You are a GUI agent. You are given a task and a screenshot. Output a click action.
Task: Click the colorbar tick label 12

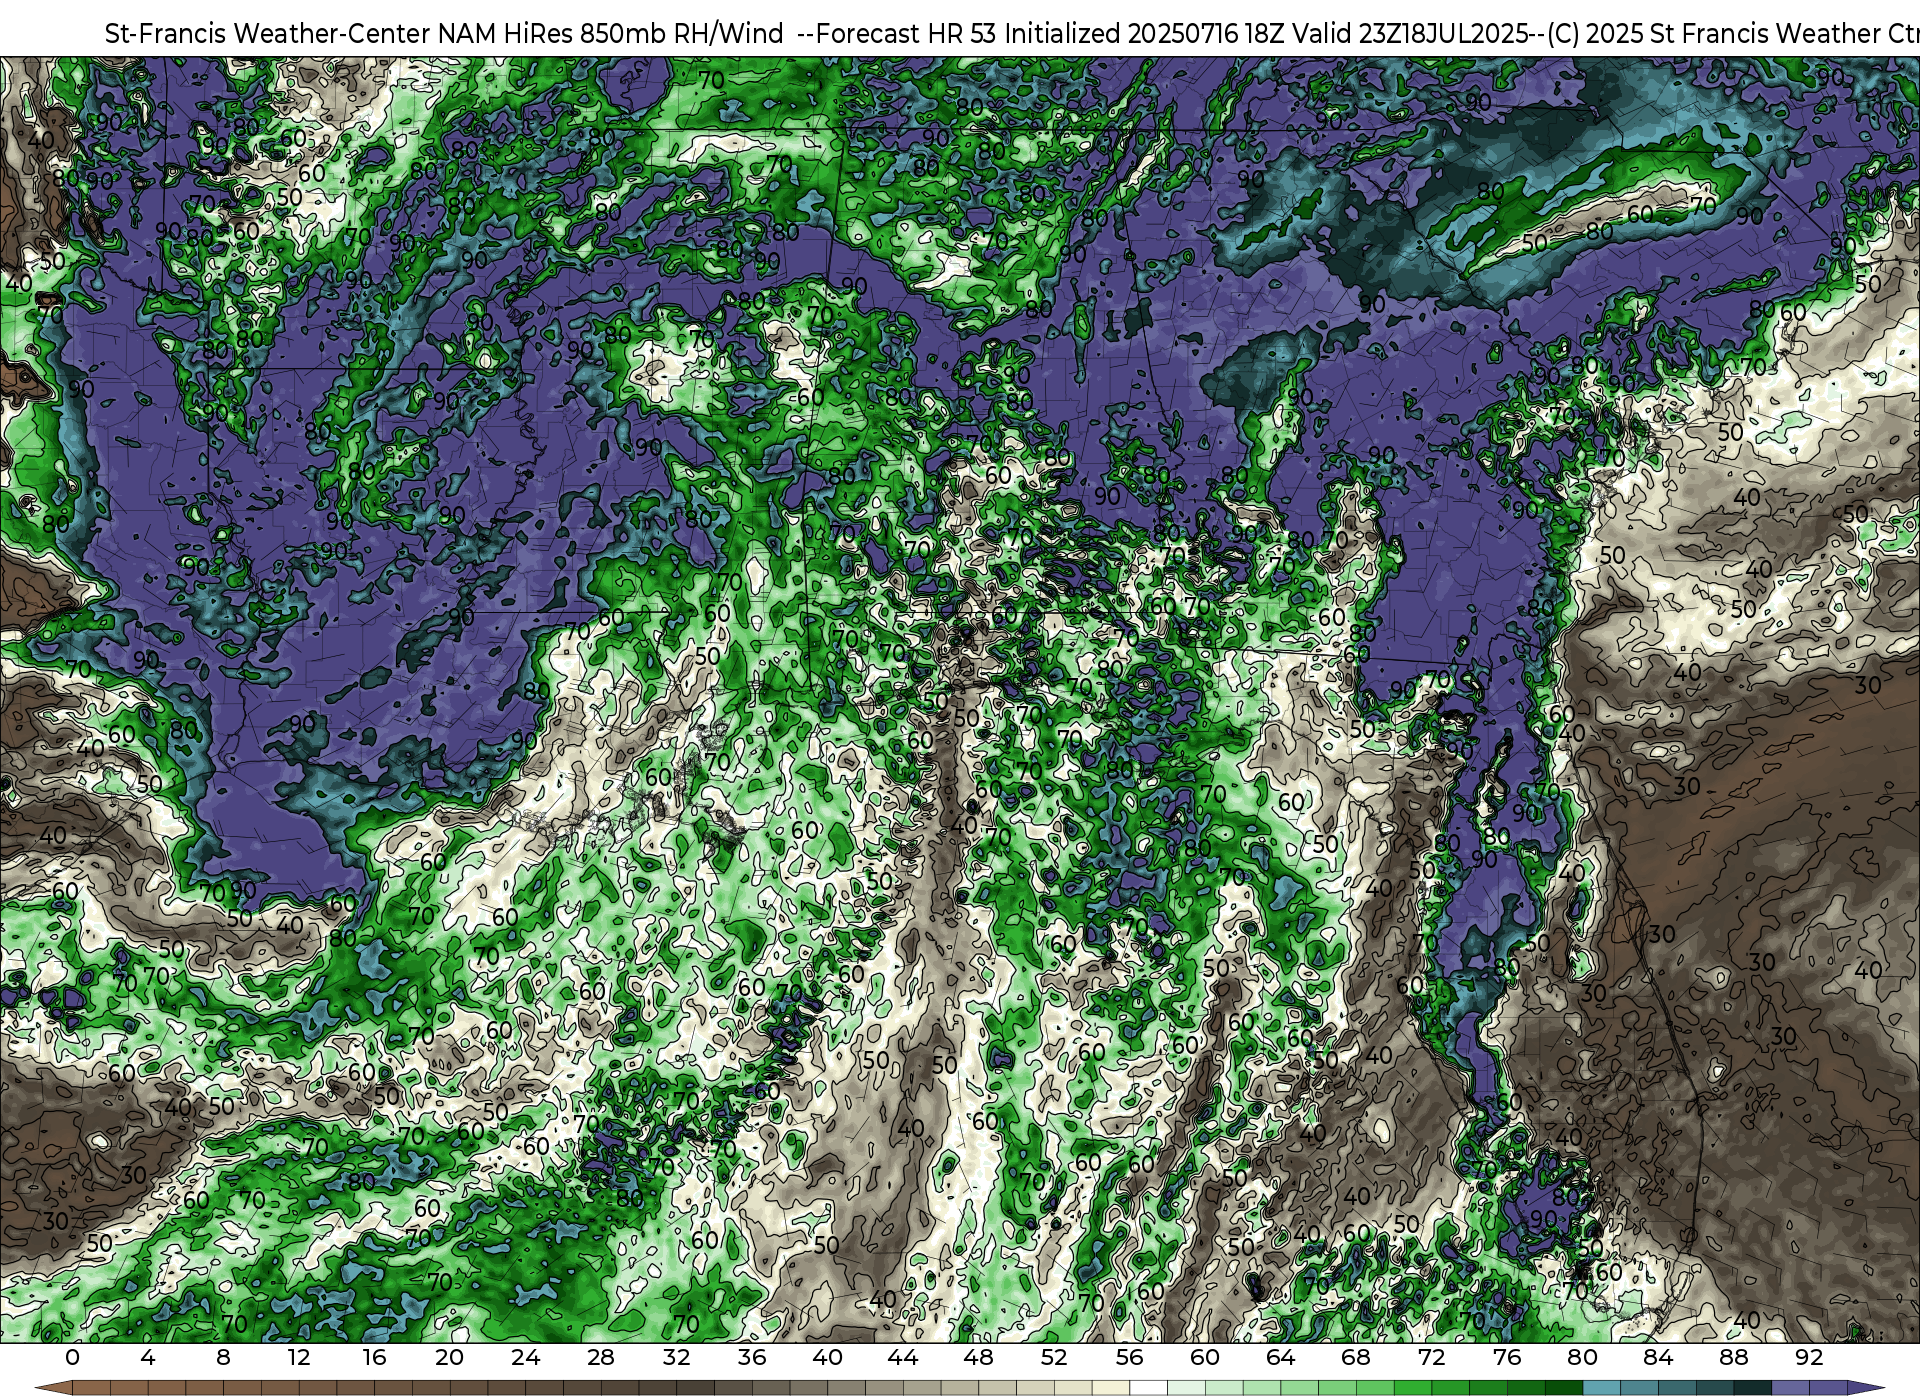(299, 1357)
